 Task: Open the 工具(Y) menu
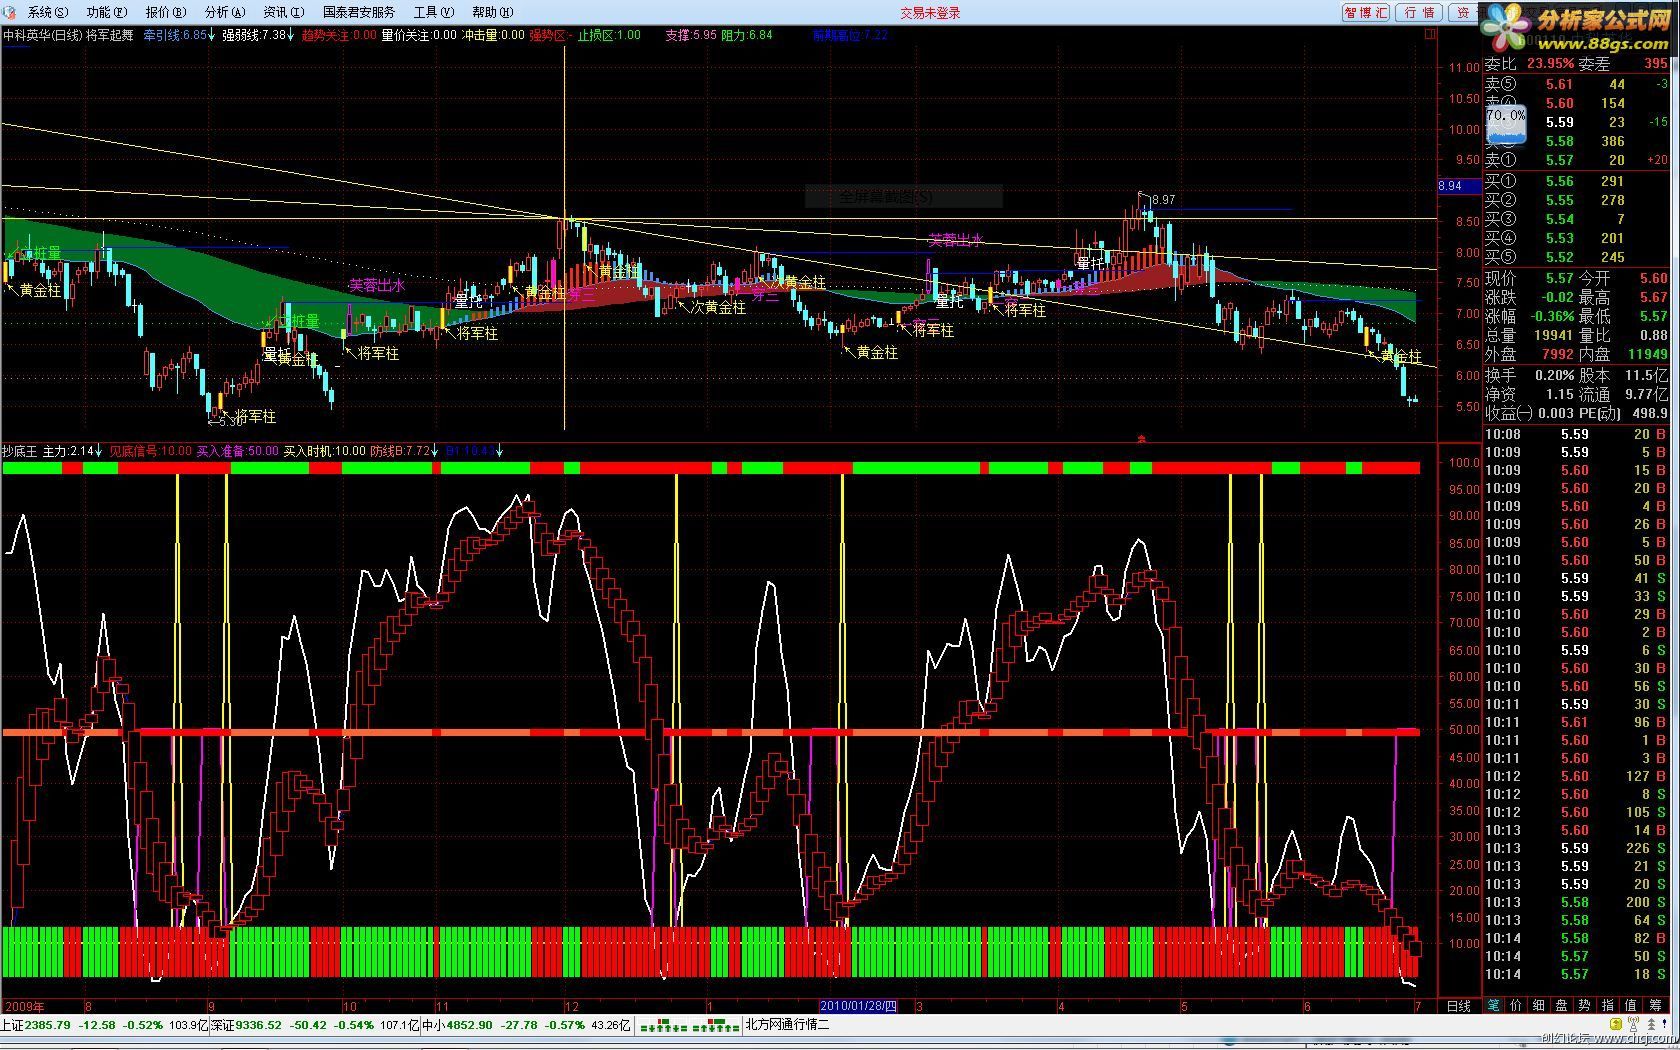coord(433,12)
